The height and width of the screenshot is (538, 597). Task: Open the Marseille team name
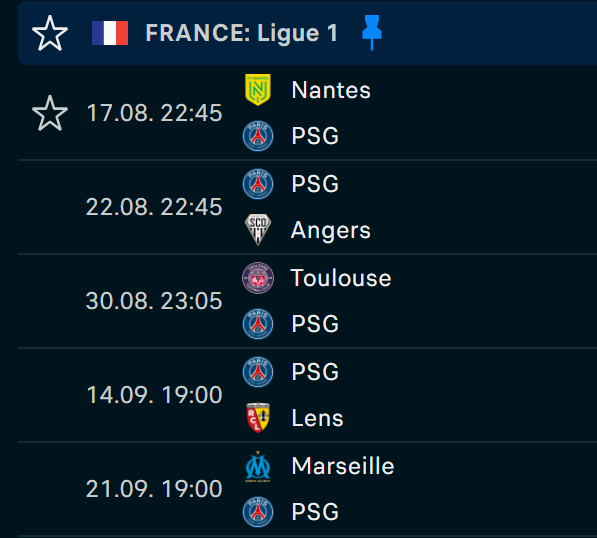click(x=343, y=466)
